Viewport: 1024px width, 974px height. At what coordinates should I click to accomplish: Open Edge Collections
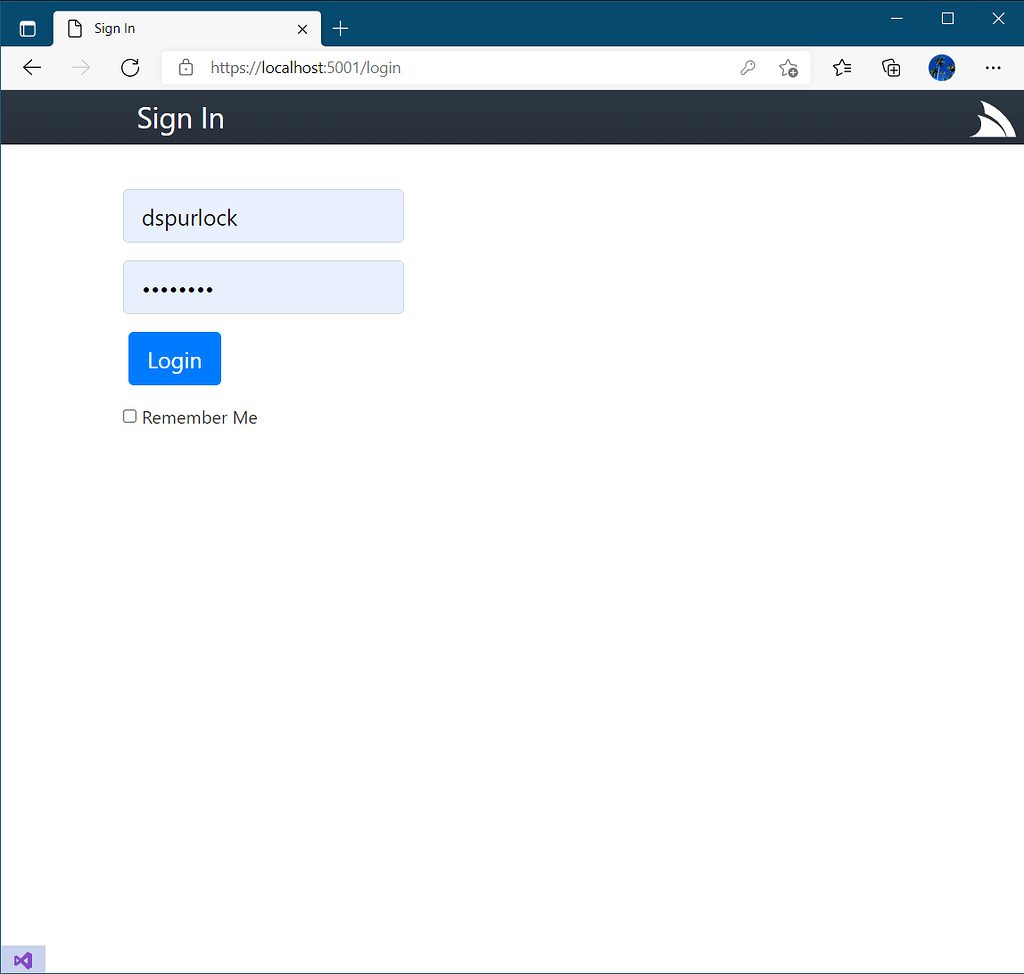click(x=891, y=67)
